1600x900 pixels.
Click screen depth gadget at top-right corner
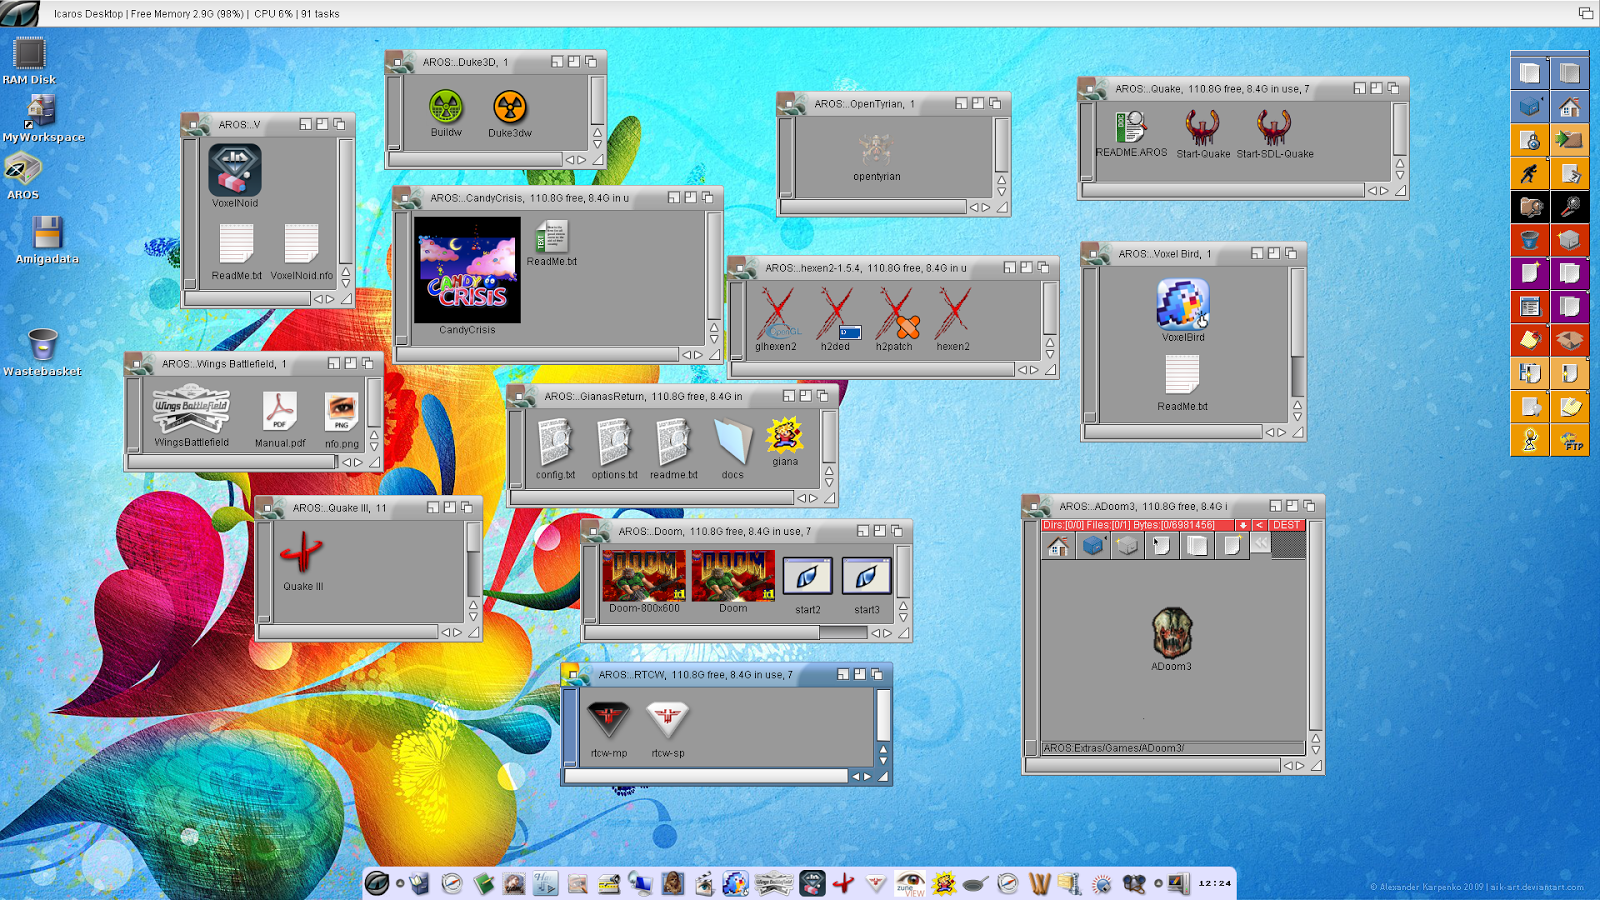click(1585, 13)
